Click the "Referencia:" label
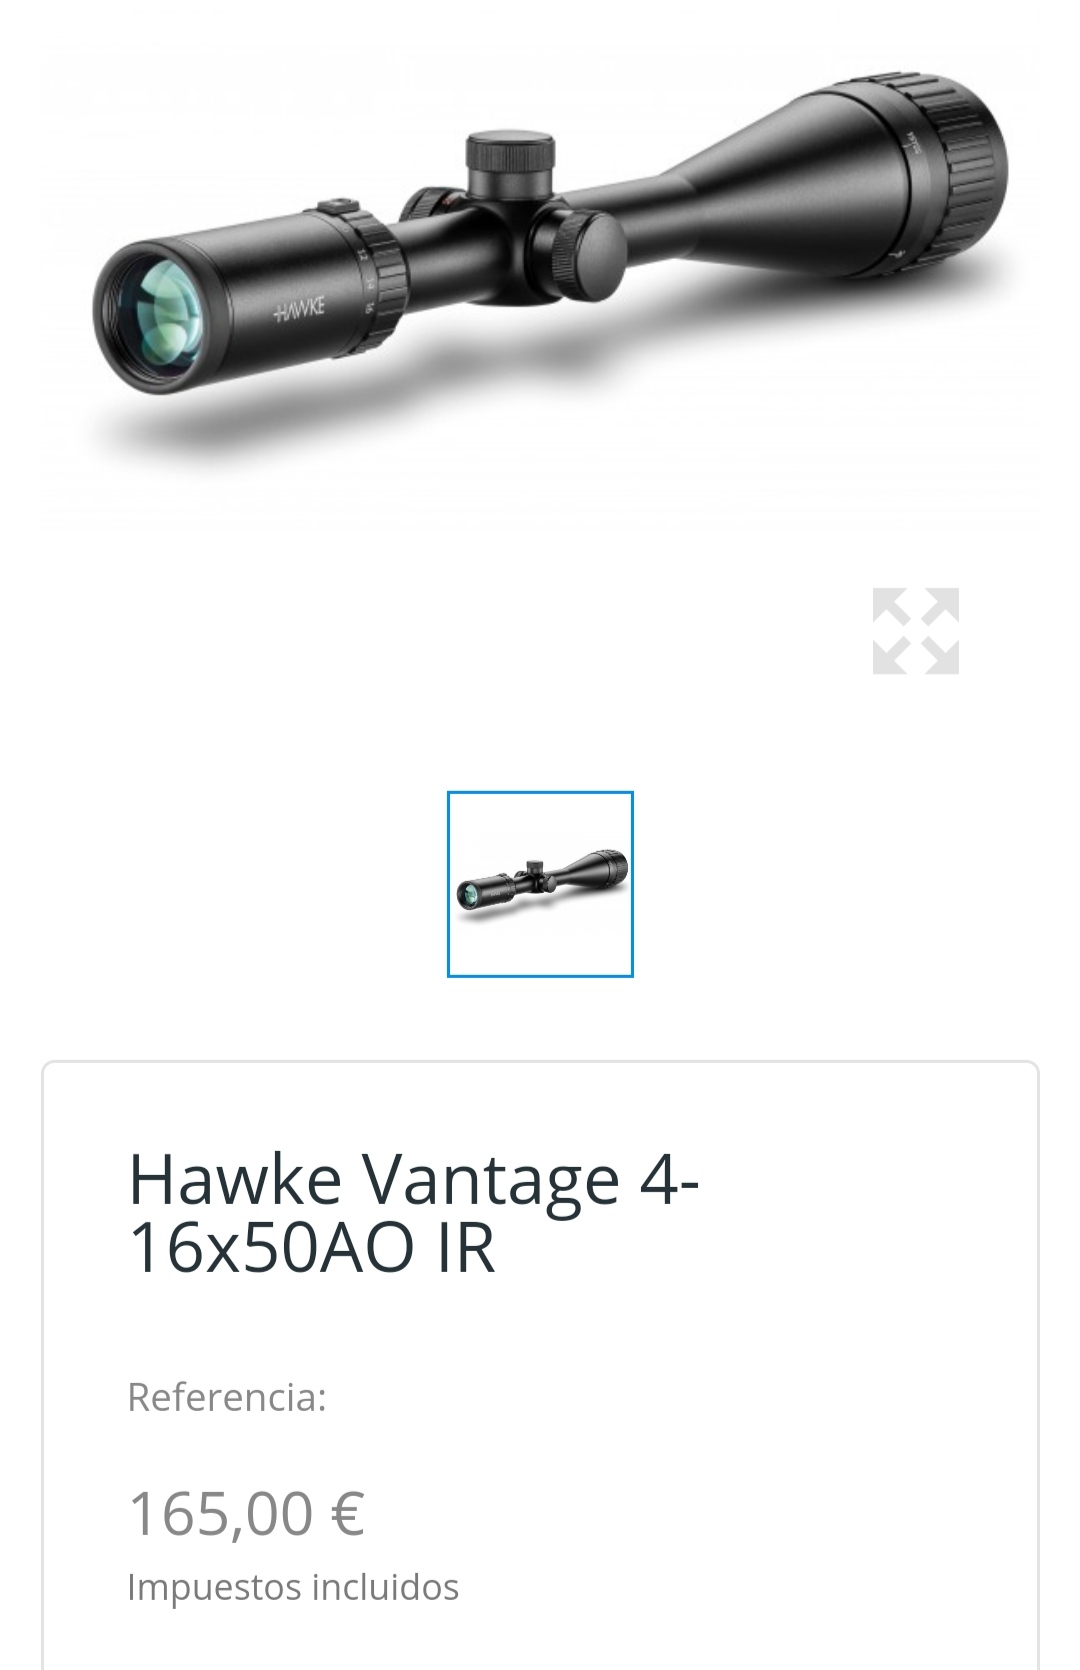The width and height of the screenshot is (1080, 1670). pos(227,1397)
